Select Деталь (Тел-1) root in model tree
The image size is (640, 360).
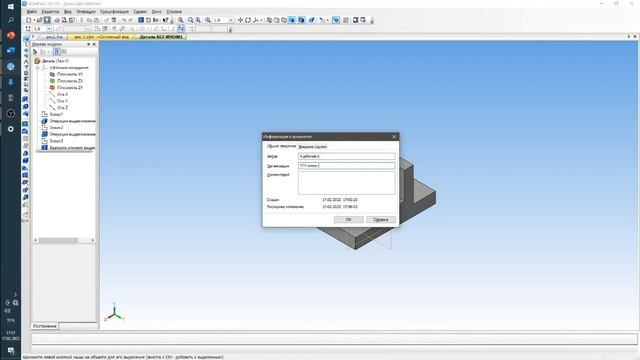(x=55, y=61)
